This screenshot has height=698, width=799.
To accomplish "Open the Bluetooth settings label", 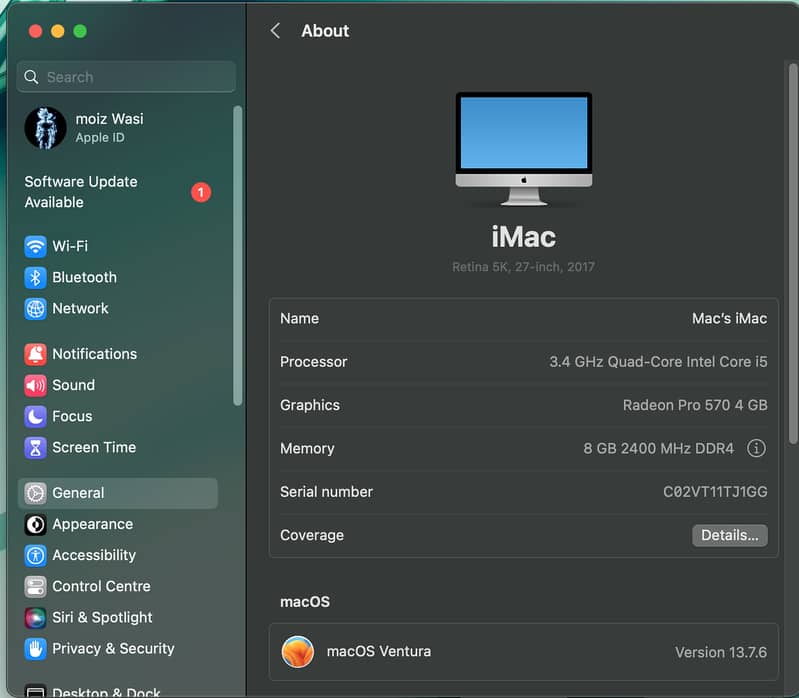I will tap(85, 277).
